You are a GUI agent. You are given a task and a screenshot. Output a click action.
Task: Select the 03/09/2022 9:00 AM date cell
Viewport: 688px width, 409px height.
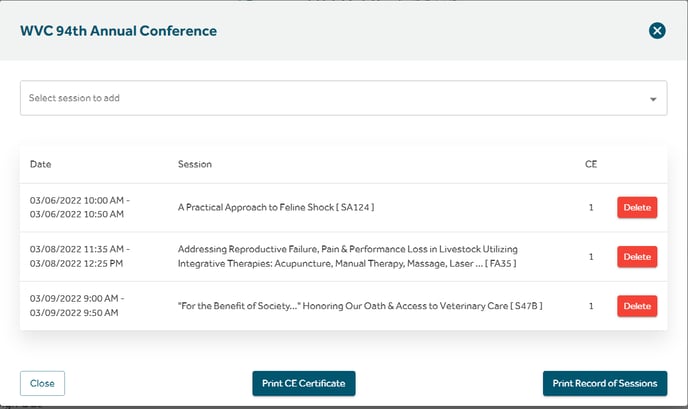click(x=77, y=305)
